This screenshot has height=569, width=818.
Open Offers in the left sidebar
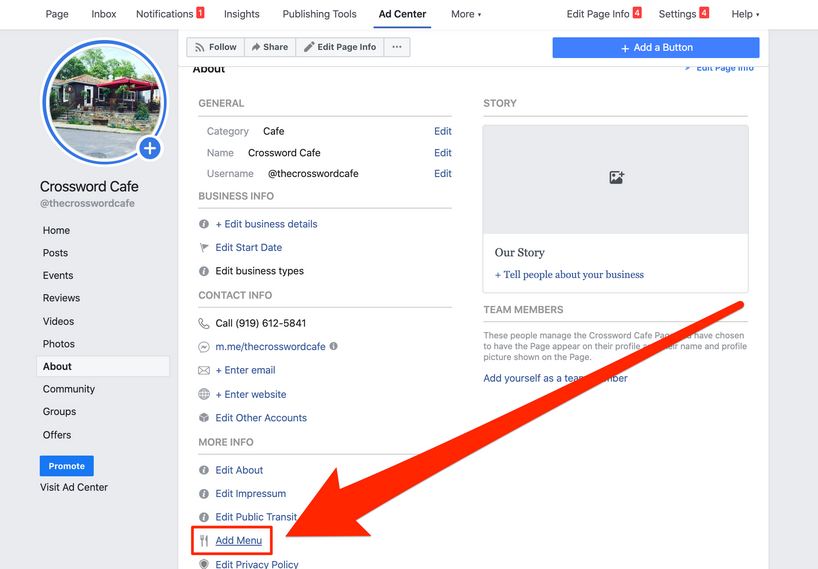tap(57, 435)
